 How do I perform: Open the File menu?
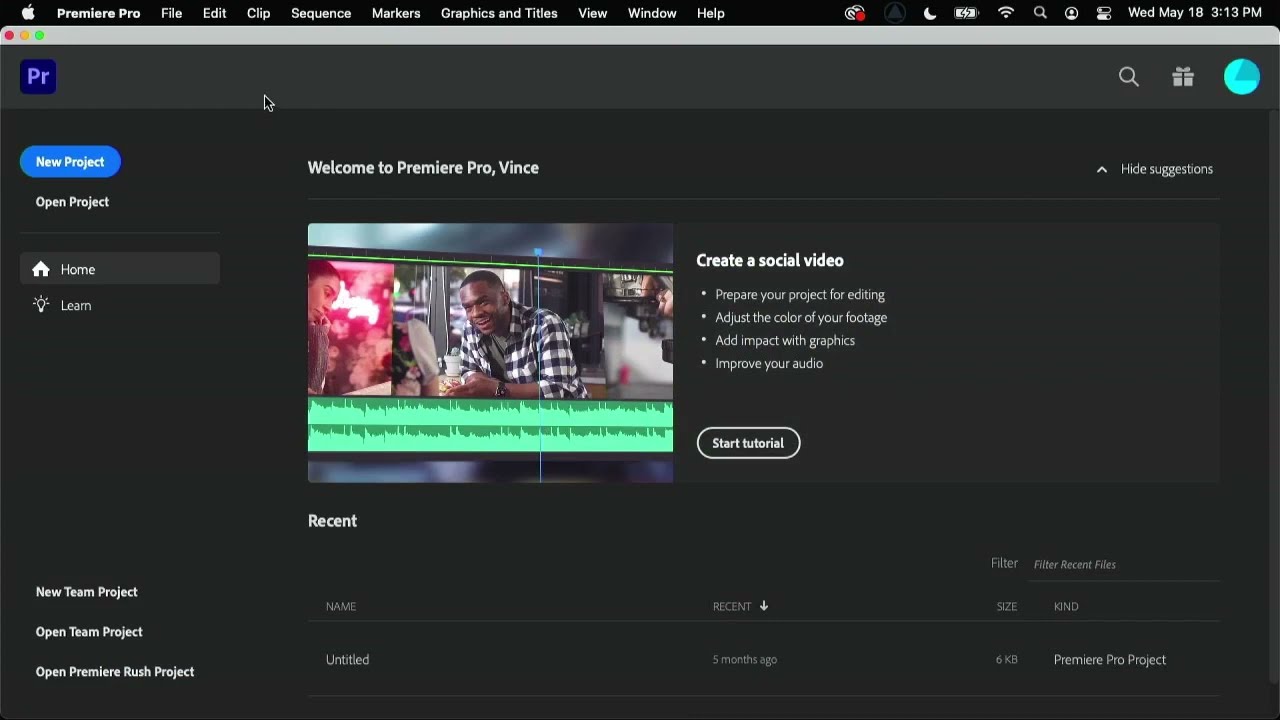point(171,13)
